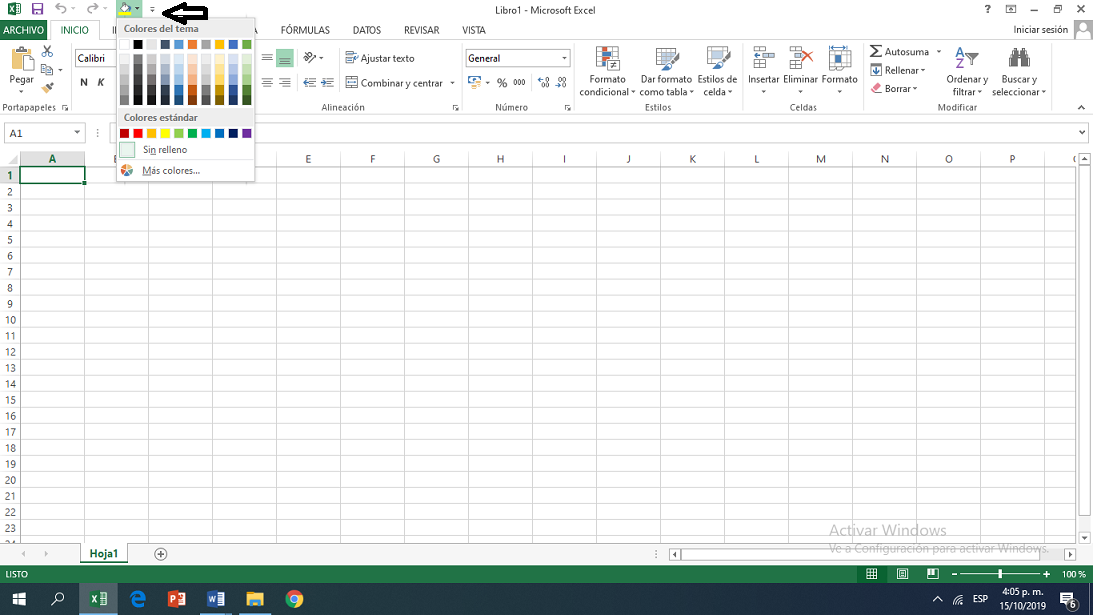Viewport: 1093px width, 615px height.
Task: Select the Hoja1 sheet tab
Action: coord(103,554)
